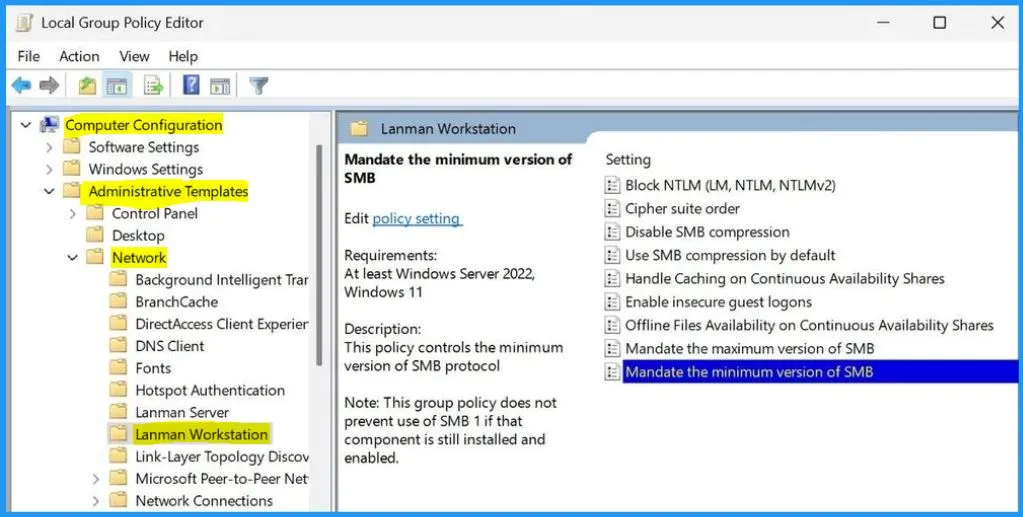The height and width of the screenshot is (517, 1023).
Task: Select Background Intelligent Transfer tree item
Action: tap(222, 280)
